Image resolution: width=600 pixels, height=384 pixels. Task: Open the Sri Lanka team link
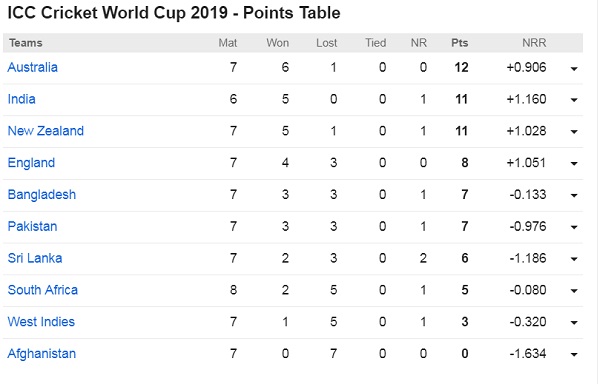click(x=35, y=258)
